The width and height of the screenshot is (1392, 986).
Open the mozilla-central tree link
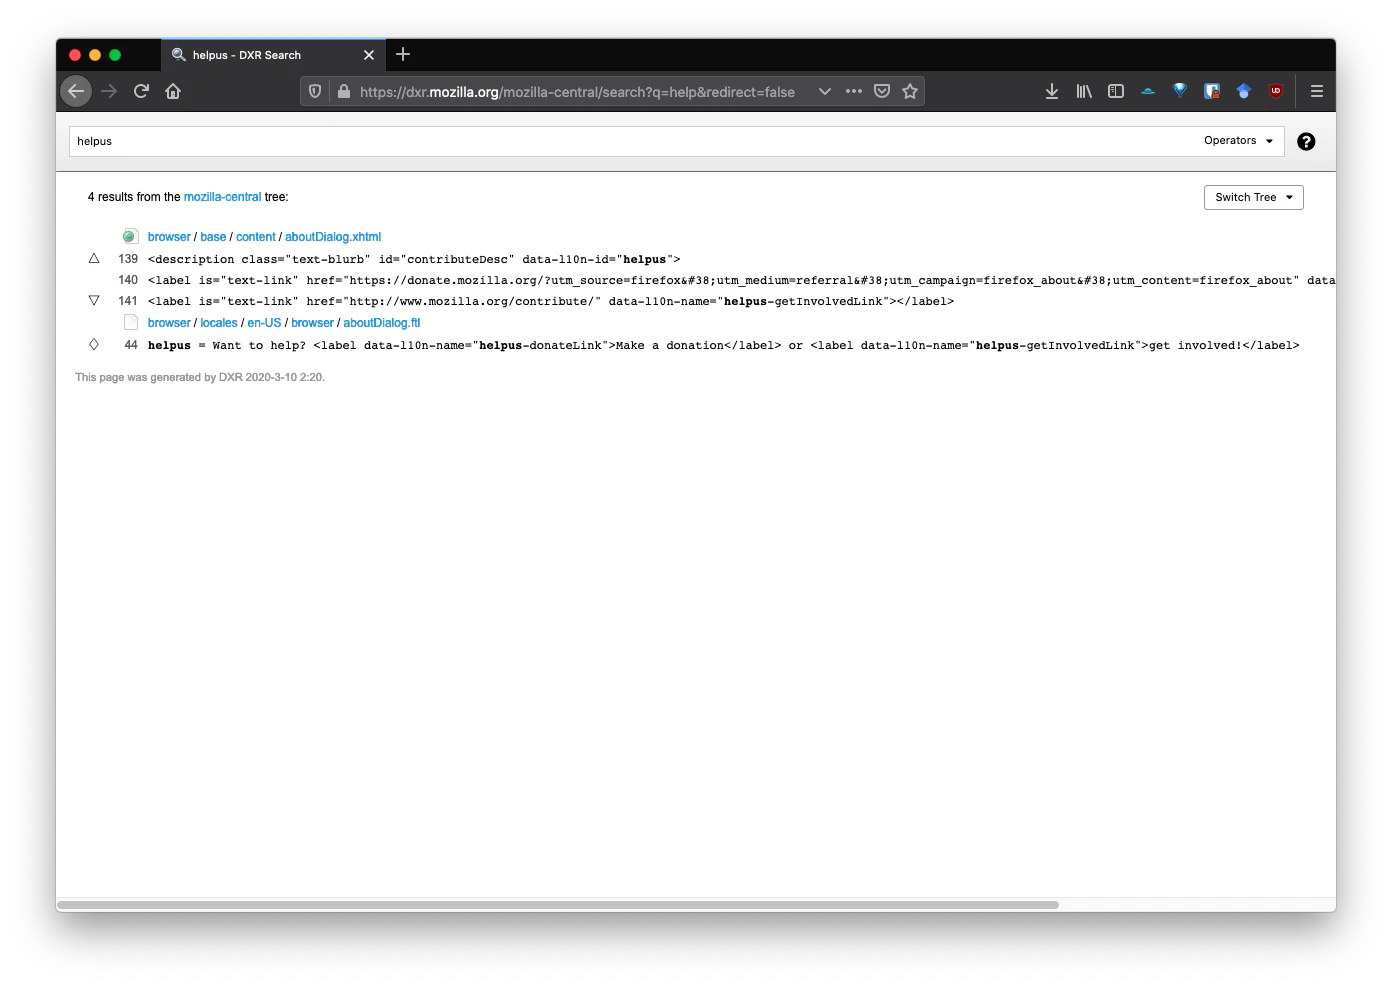click(x=222, y=197)
